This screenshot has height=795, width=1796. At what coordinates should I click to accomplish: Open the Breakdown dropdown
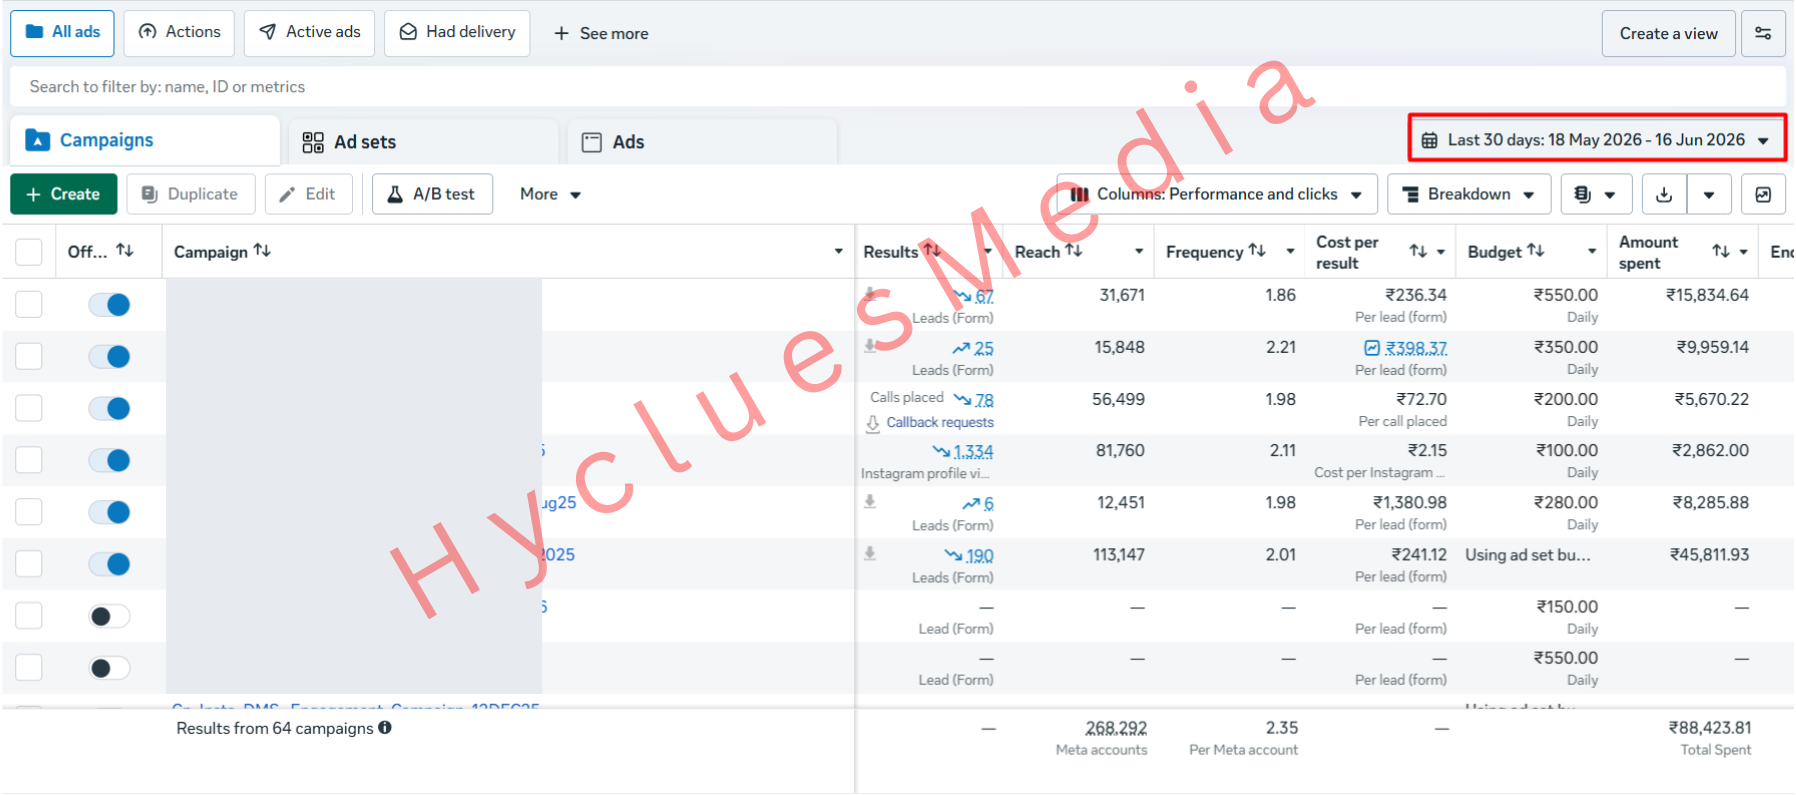click(x=1469, y=194)
